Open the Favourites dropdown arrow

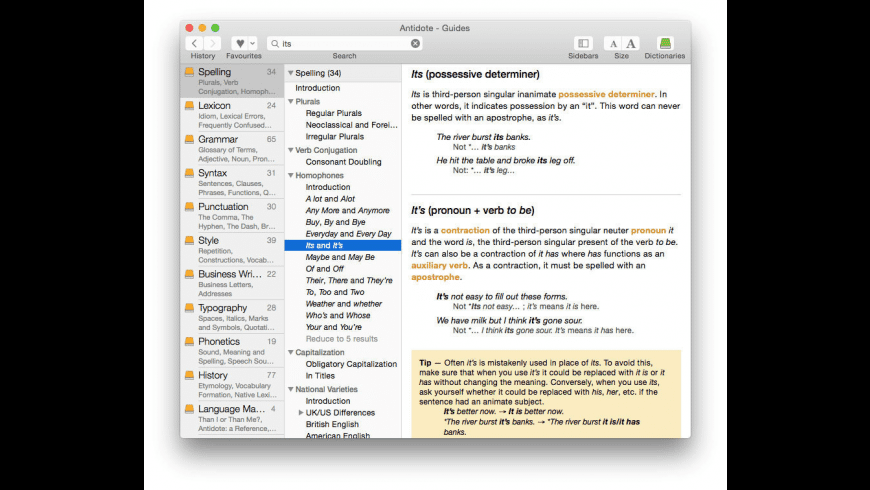pos(252,43)
